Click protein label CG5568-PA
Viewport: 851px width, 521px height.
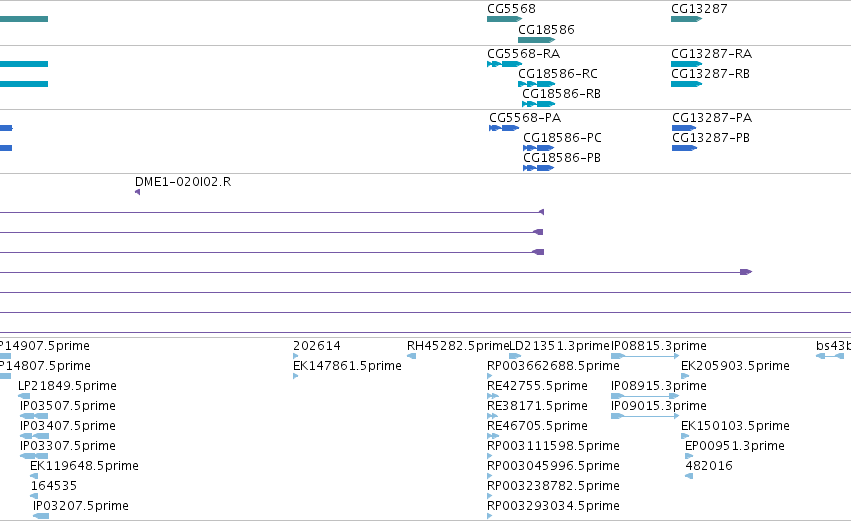(525, 118)
